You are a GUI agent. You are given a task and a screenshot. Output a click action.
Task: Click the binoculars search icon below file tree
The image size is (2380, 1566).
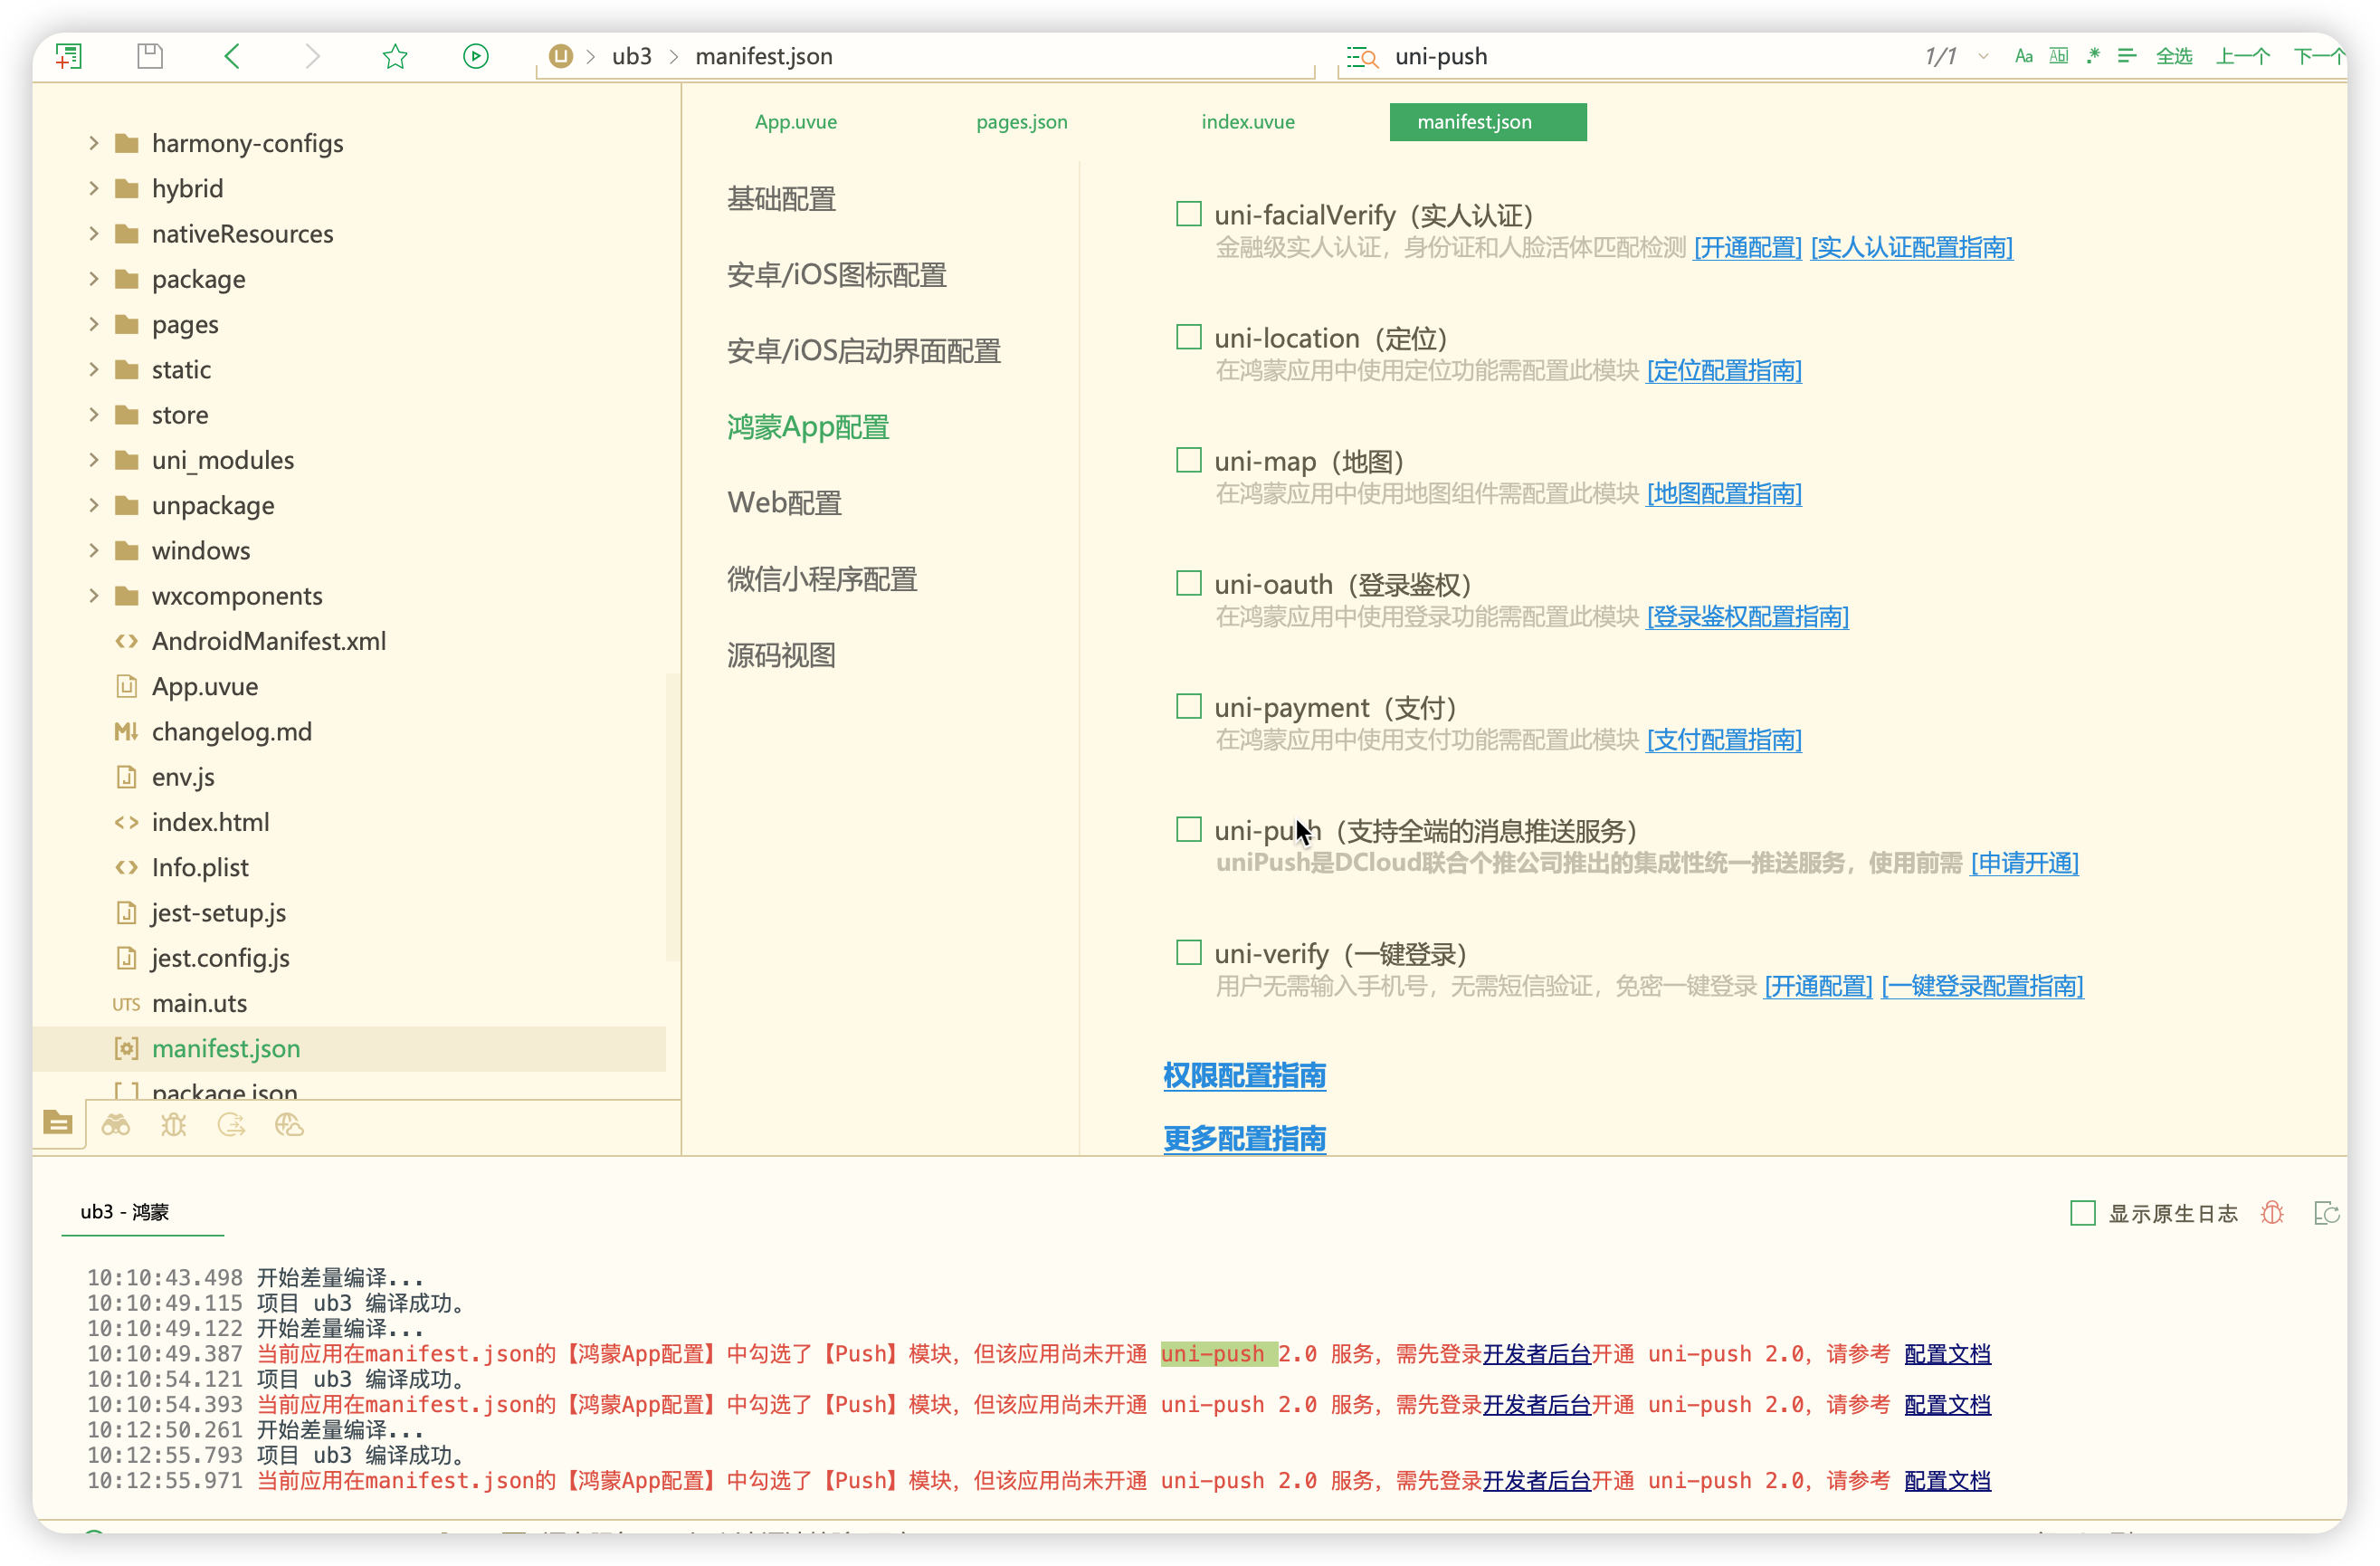point(116,1125)
